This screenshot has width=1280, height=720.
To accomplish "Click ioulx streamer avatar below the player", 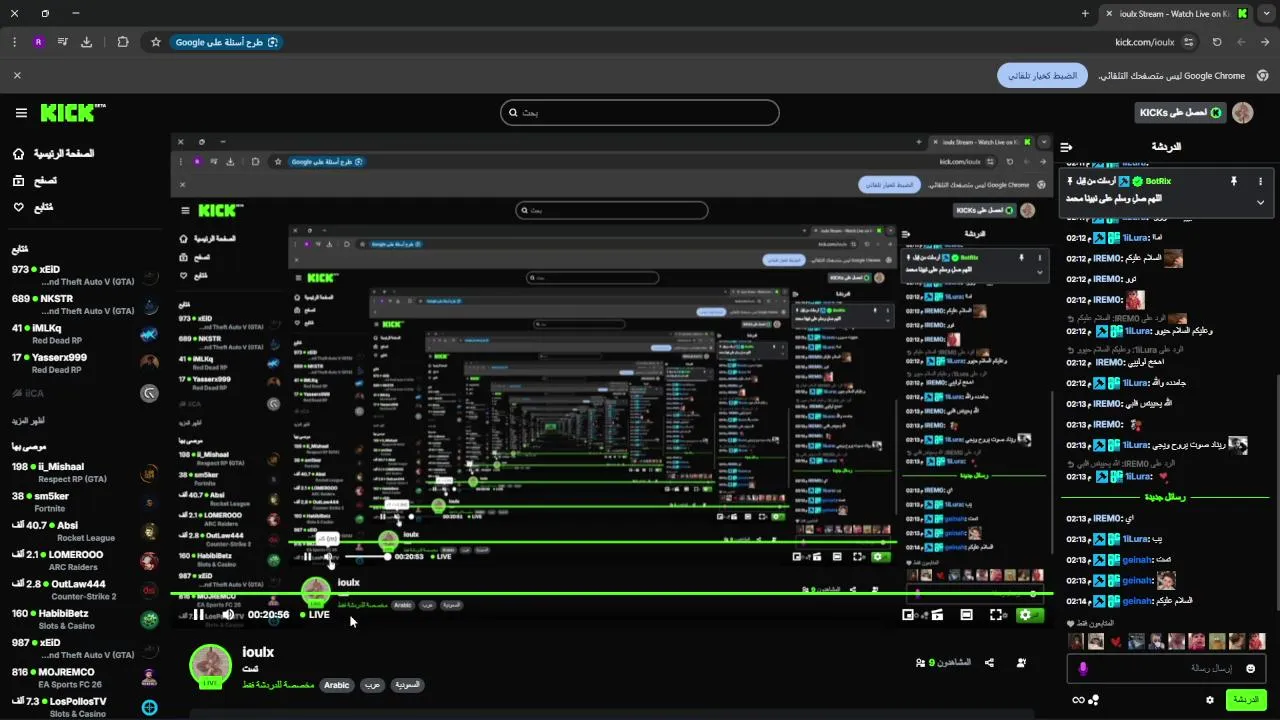I will pyautogui.click(x=211, y=666).
